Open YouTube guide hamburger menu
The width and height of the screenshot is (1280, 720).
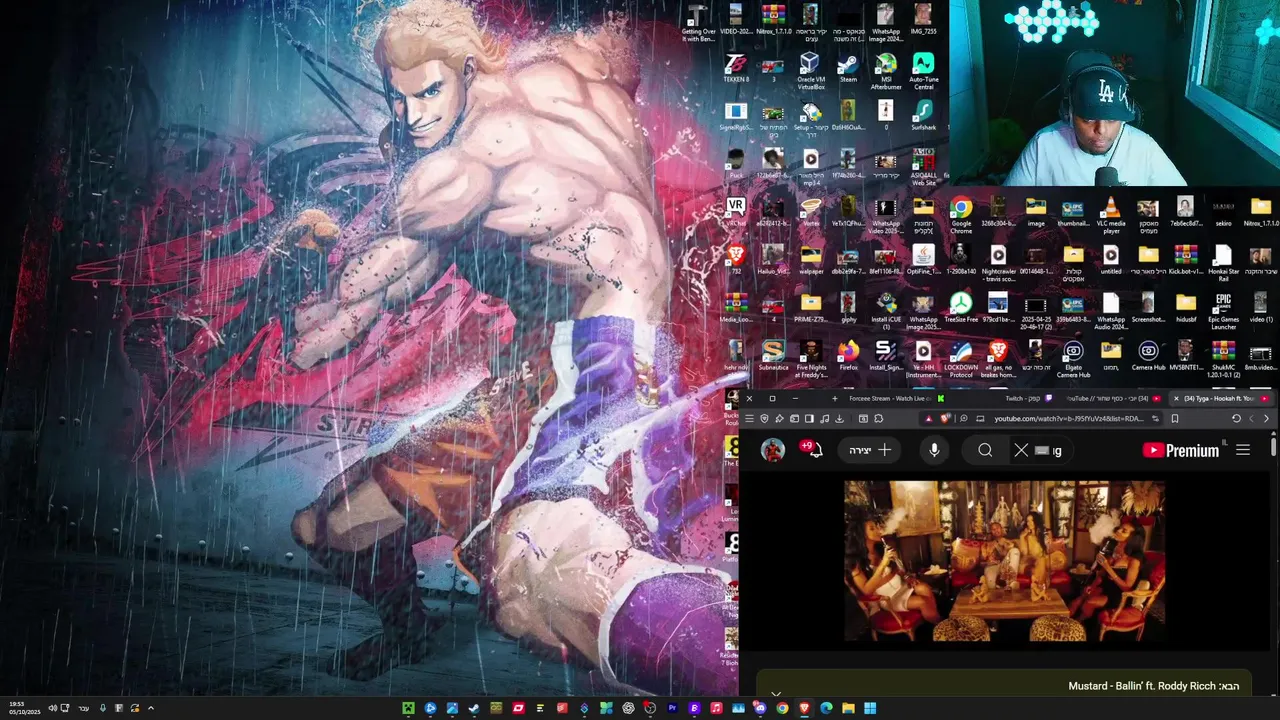[1243, 450]
